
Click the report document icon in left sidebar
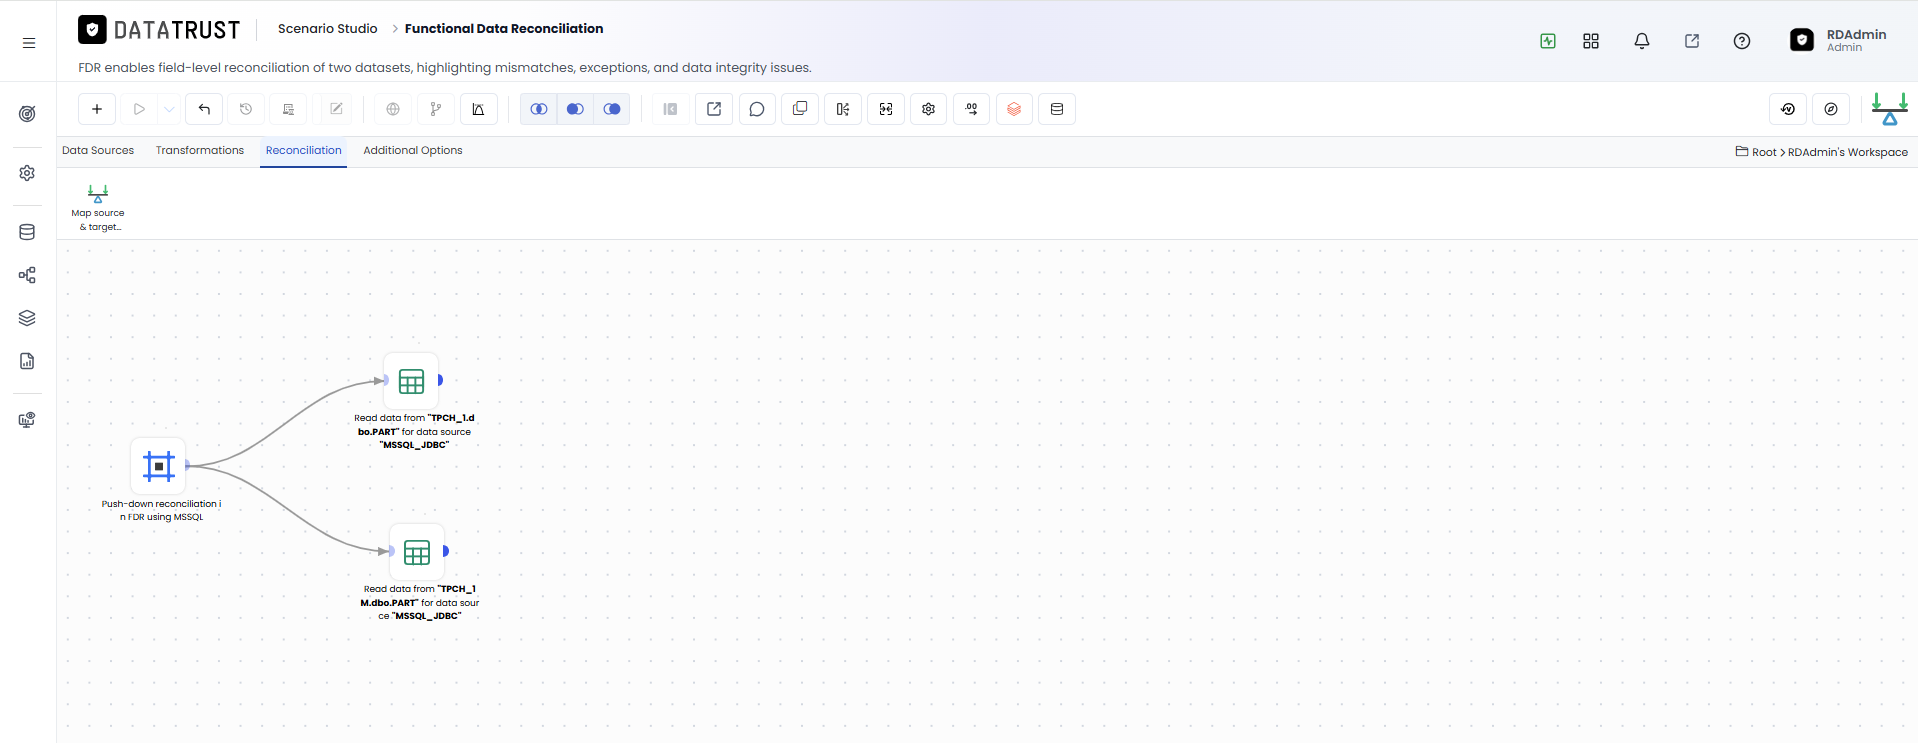click(27, 361)
